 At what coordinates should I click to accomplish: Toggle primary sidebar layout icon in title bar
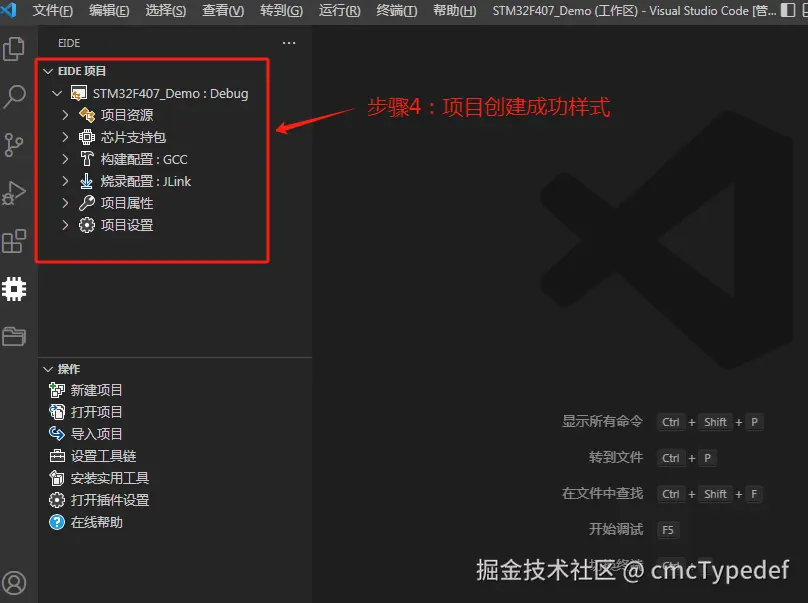[787, 10]
